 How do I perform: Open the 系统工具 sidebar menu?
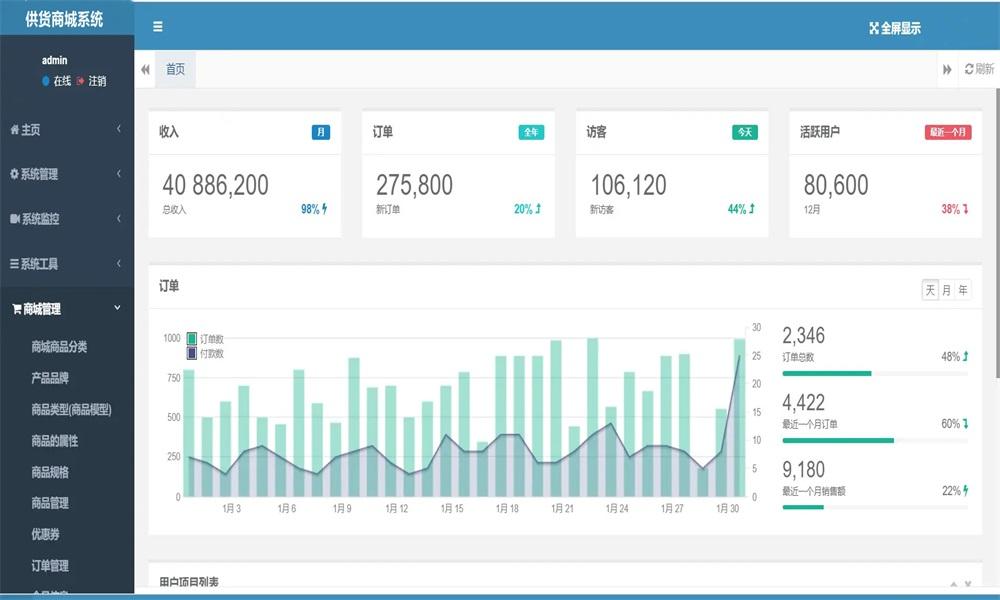click(x=67, y=263)
